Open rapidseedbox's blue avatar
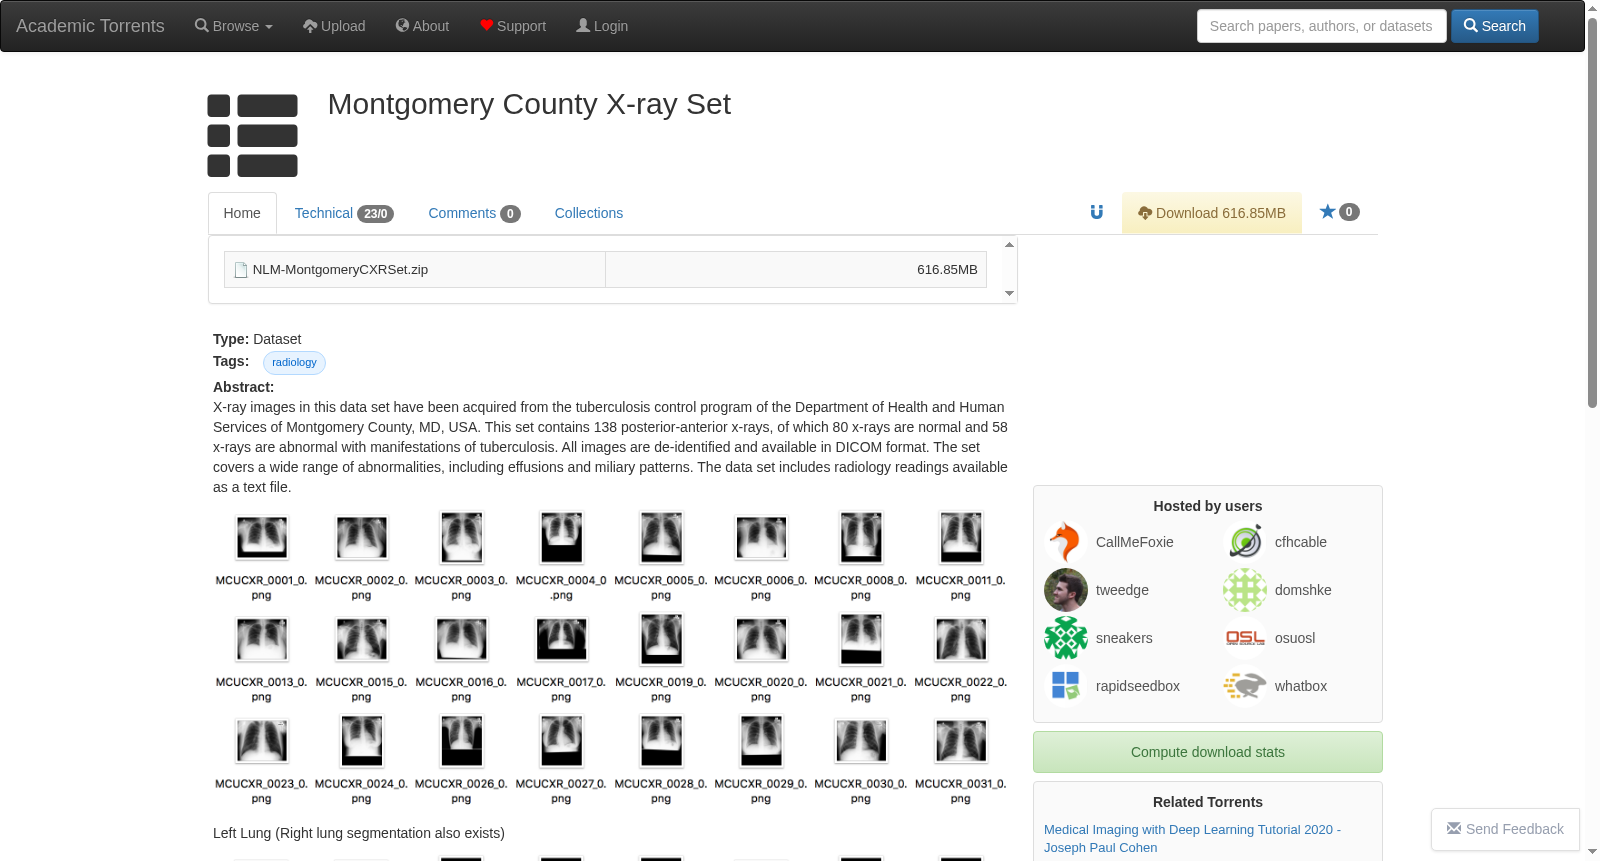Image resolution: width=1600 pixels, height=861 pixels. pyautogui.click(x=1066, y=686)
